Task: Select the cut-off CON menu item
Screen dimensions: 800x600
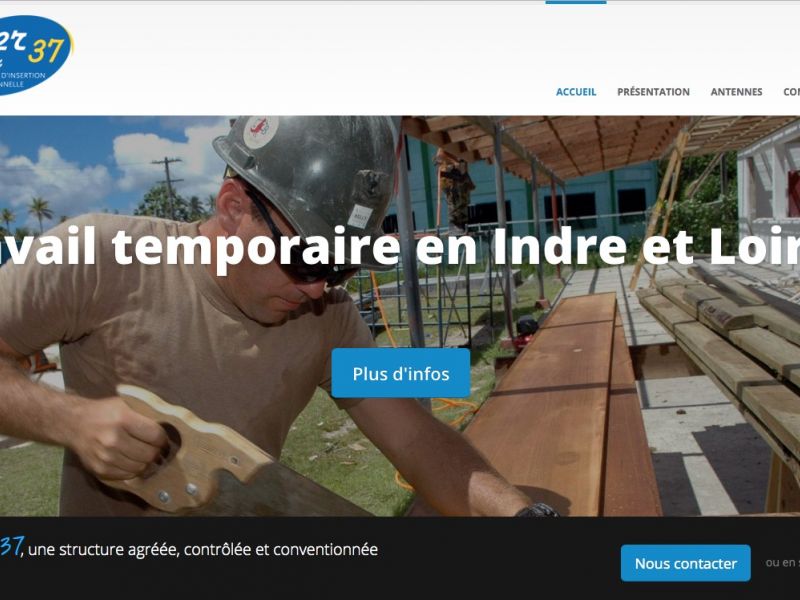Action: (791, 92)
